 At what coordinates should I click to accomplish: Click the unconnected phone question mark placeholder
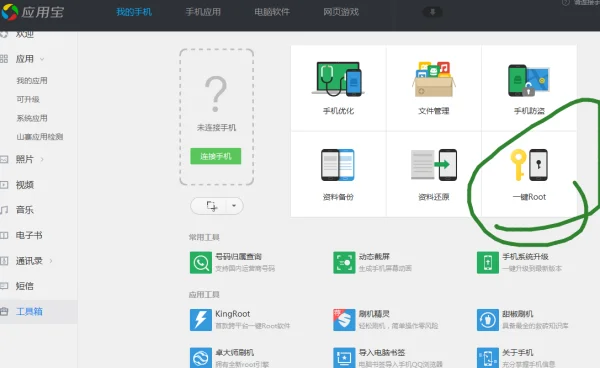point(216,94)
